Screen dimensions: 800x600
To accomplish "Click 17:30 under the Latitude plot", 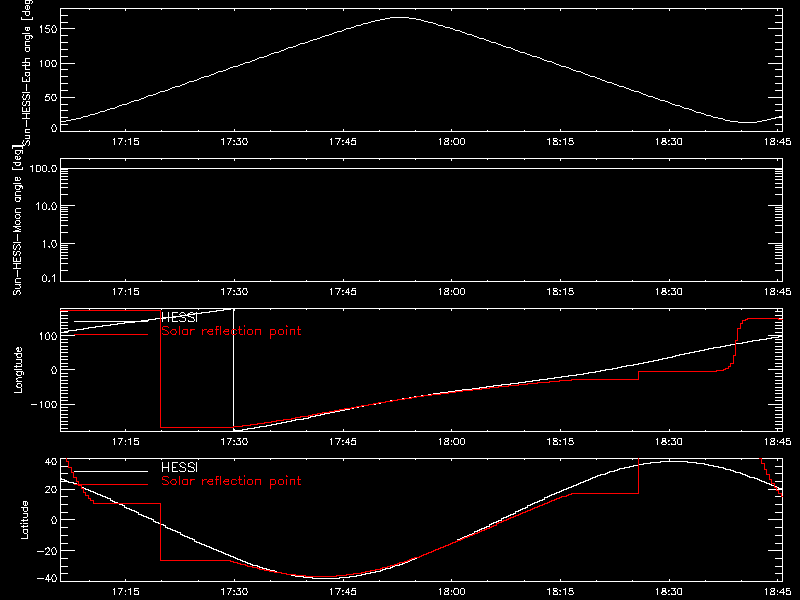I will pos(234,591).
